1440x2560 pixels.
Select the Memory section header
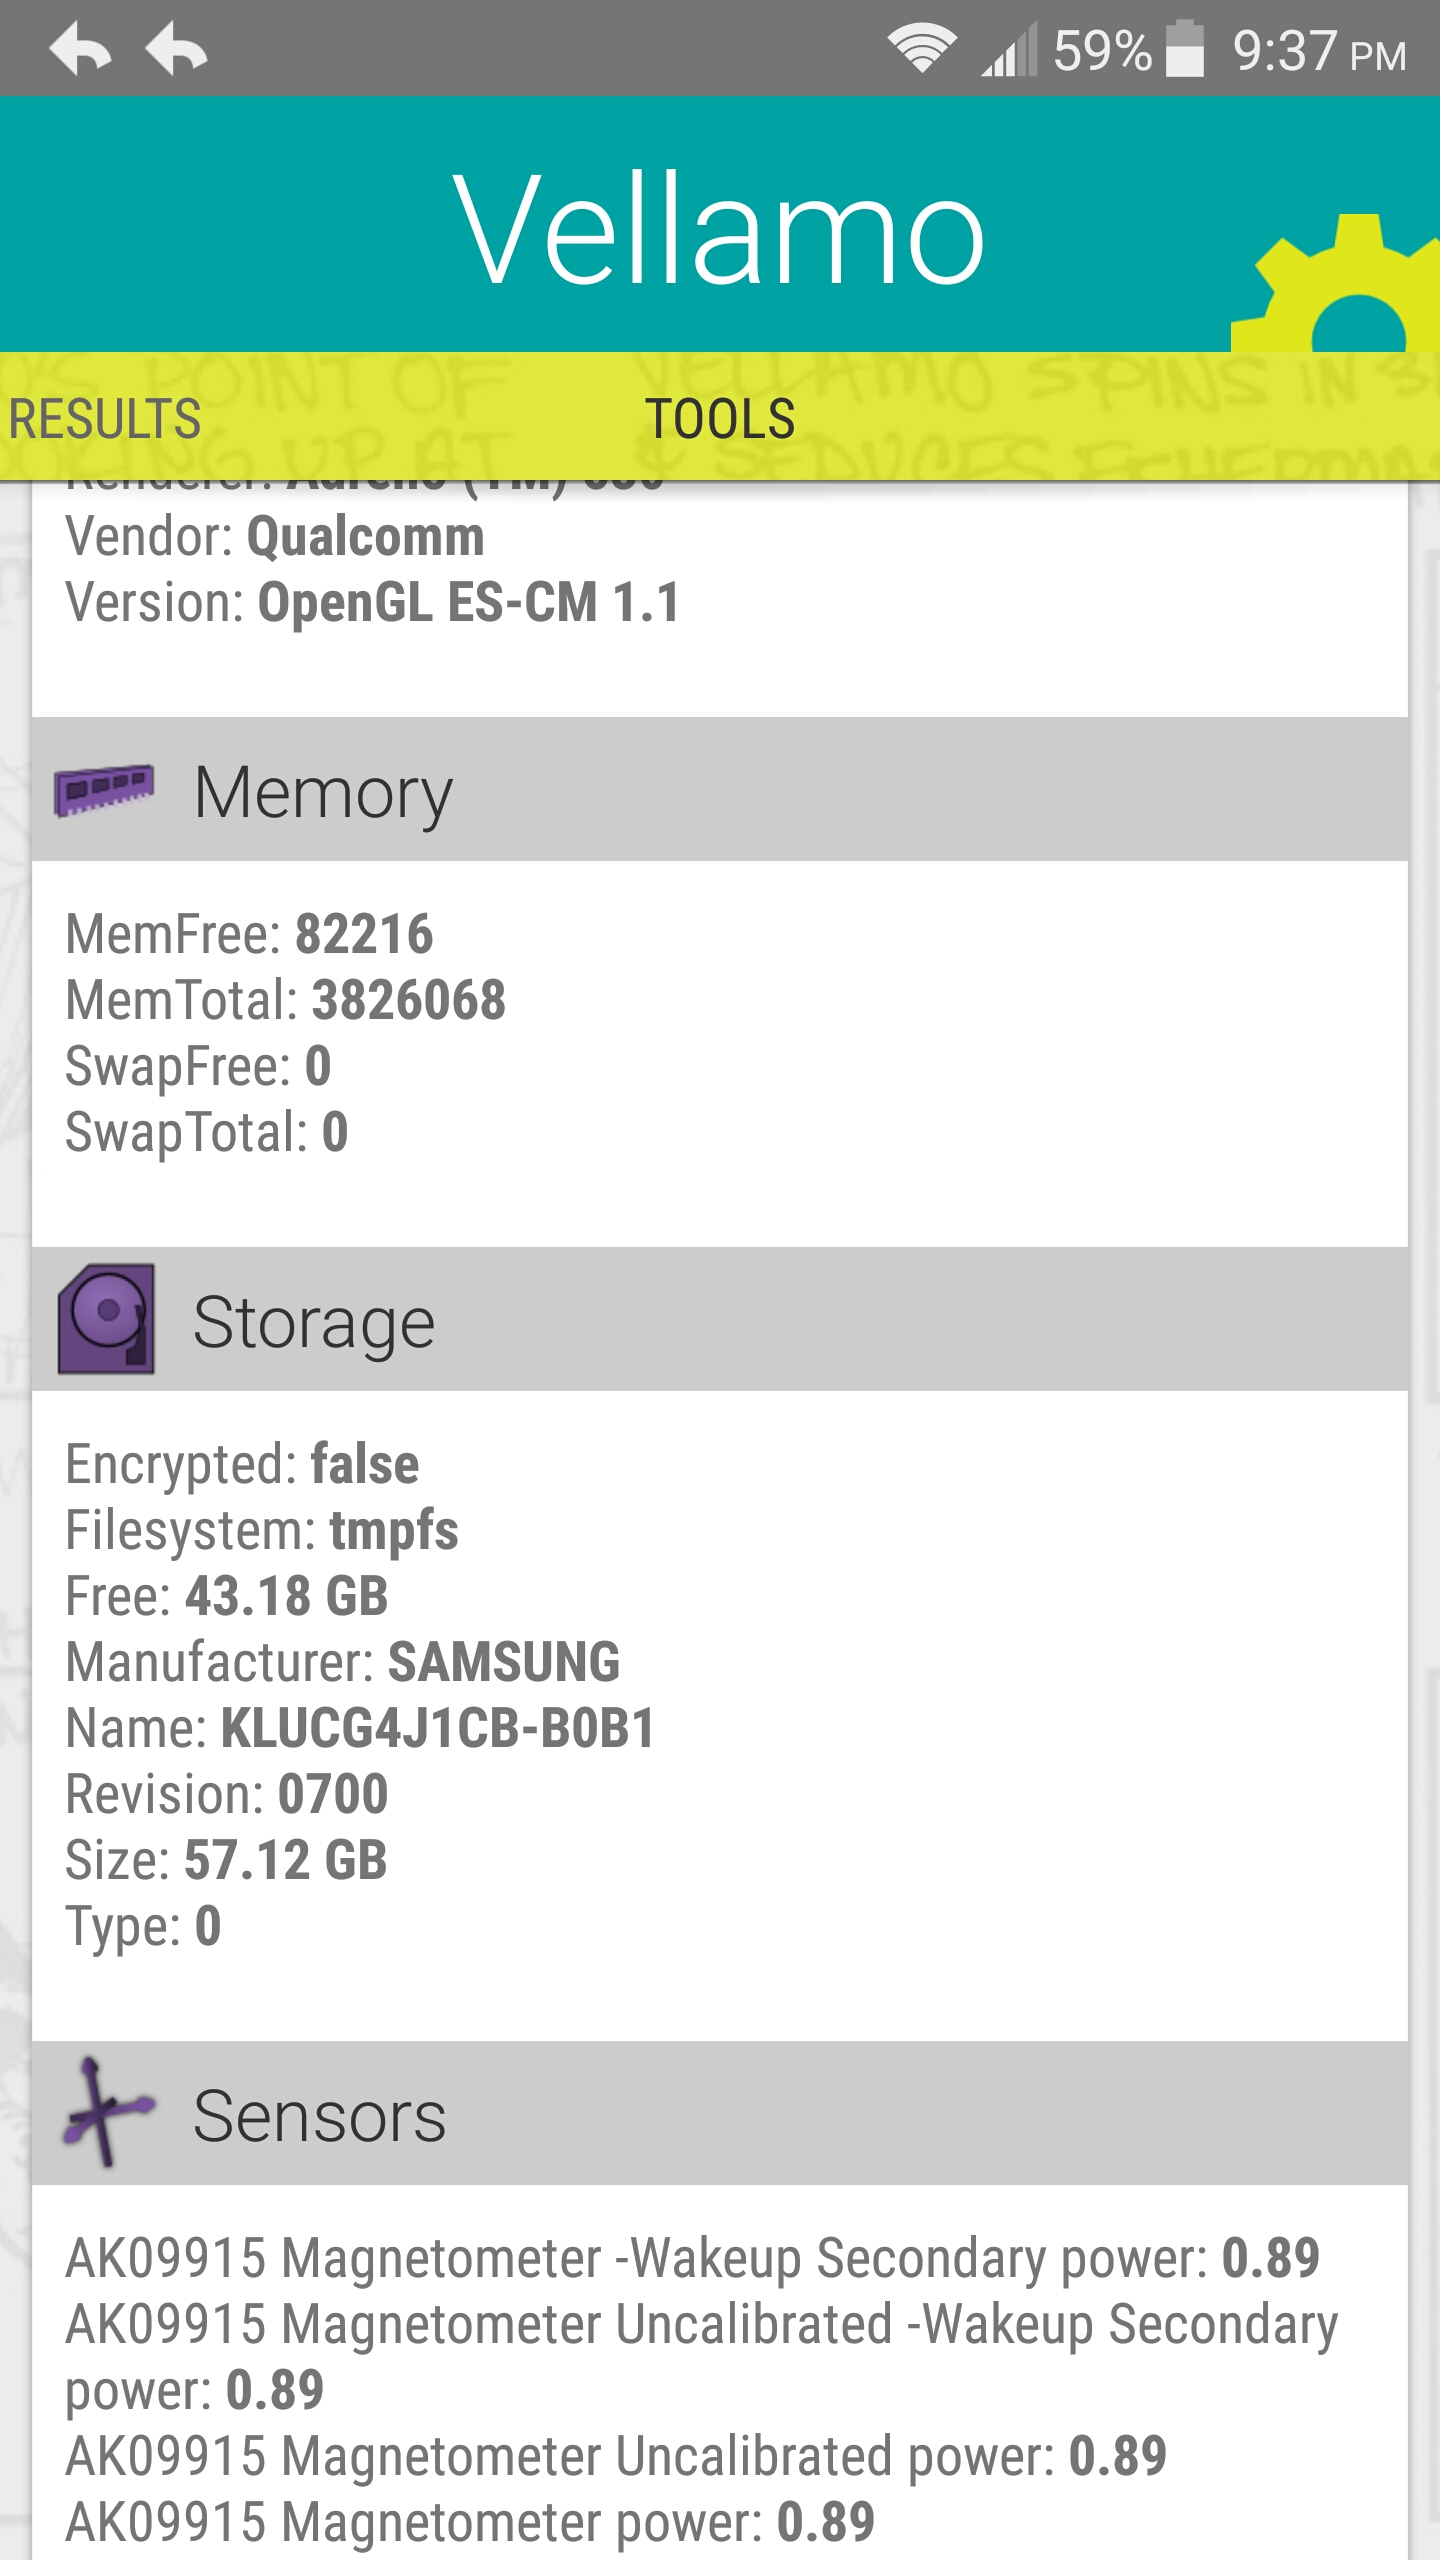click(720, 790)
